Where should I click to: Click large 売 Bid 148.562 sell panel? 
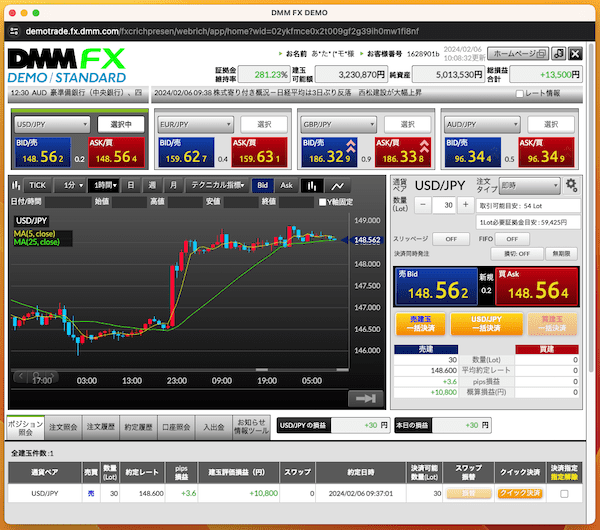[436, 287]
